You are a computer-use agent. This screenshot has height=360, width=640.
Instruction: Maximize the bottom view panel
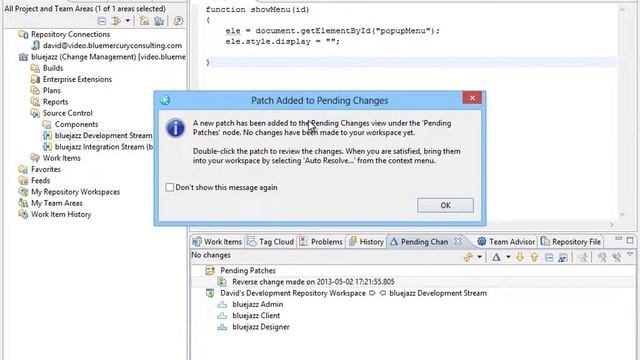630,240
